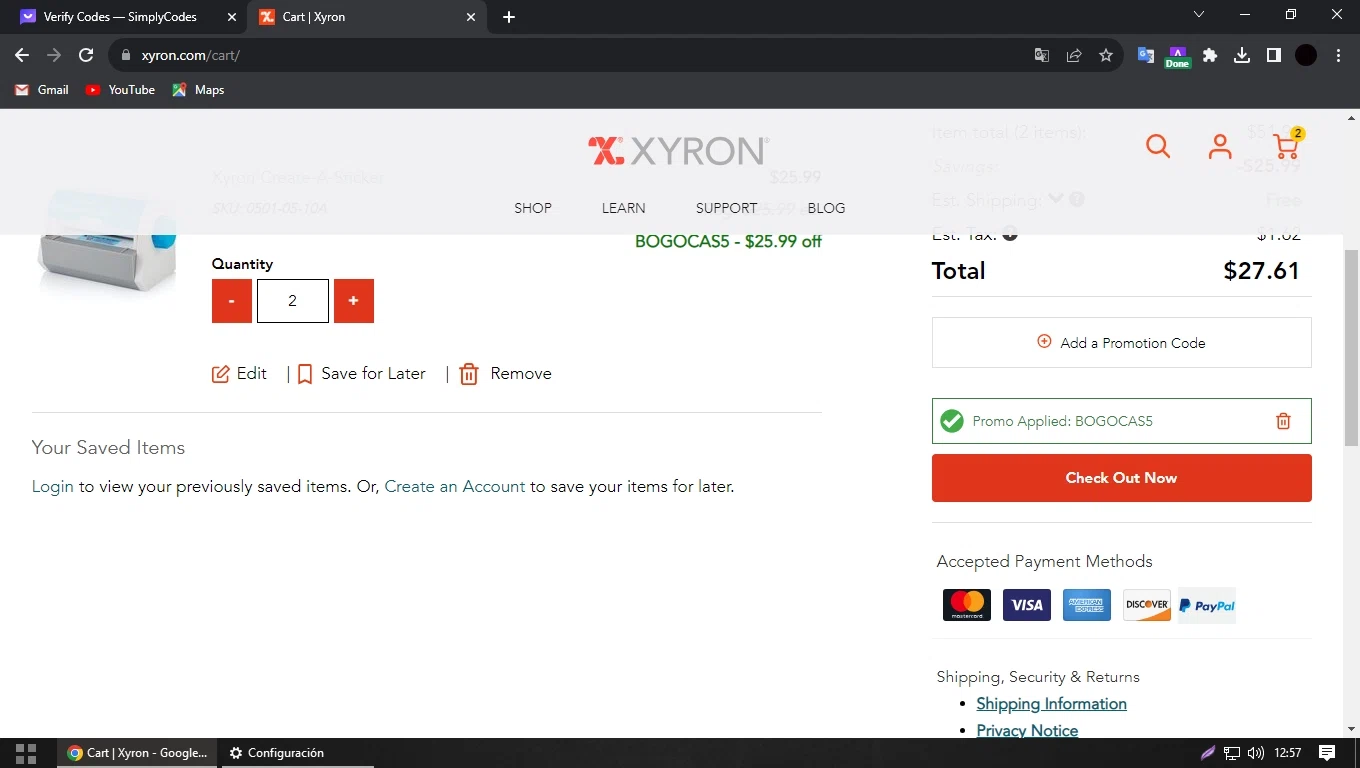Open the network tray icon
Viewport: 1360px width, 768px height.
(x=1232, y=753)
